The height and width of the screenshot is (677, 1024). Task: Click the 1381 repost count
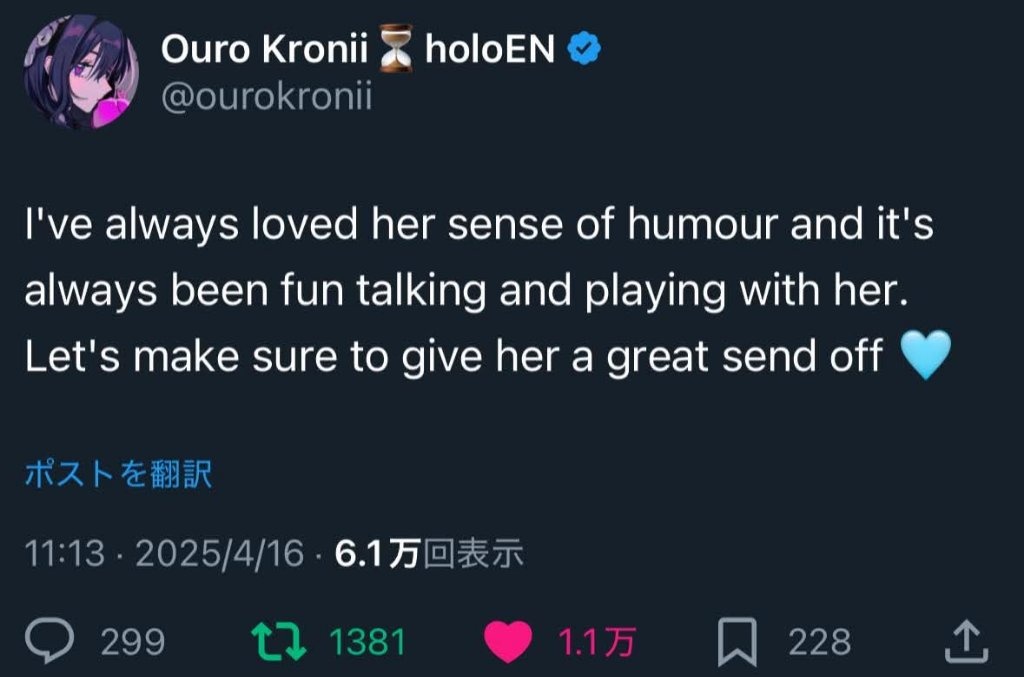[367, 642]
